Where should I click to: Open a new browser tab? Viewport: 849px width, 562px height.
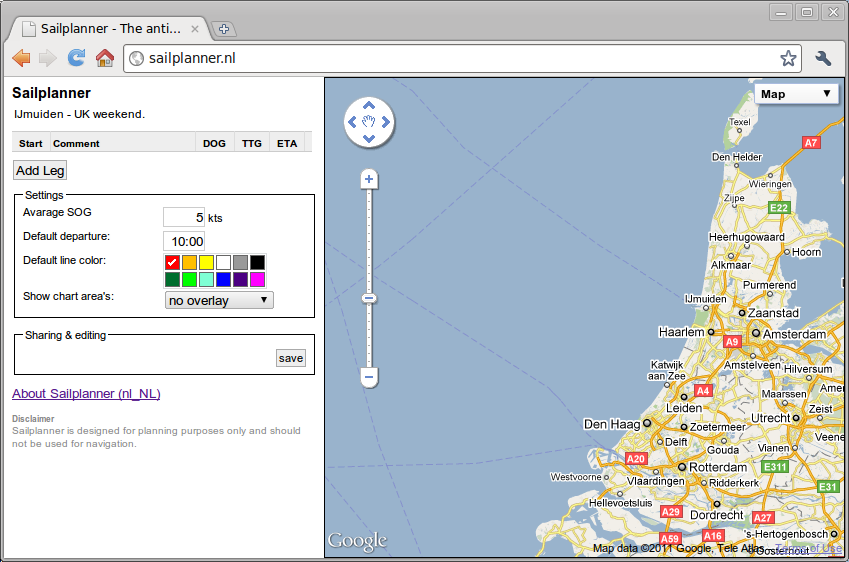click(x=225, y=29)
